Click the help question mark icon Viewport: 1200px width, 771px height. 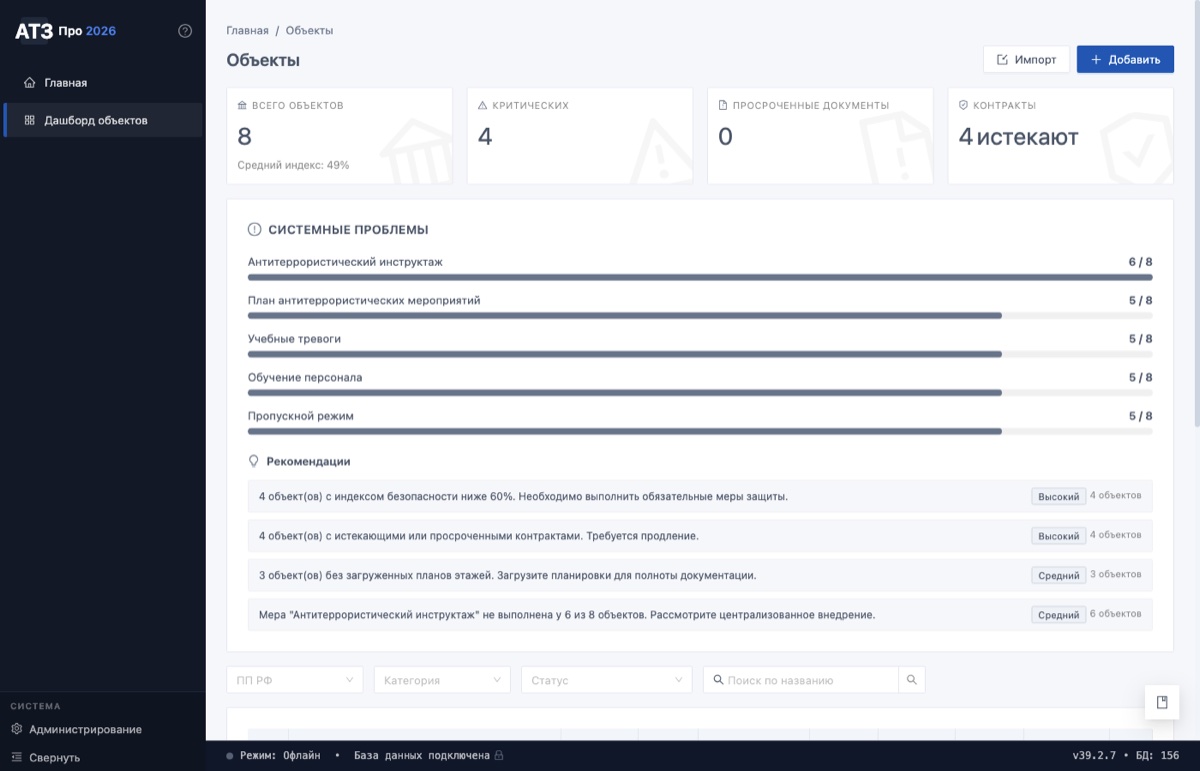184,31
